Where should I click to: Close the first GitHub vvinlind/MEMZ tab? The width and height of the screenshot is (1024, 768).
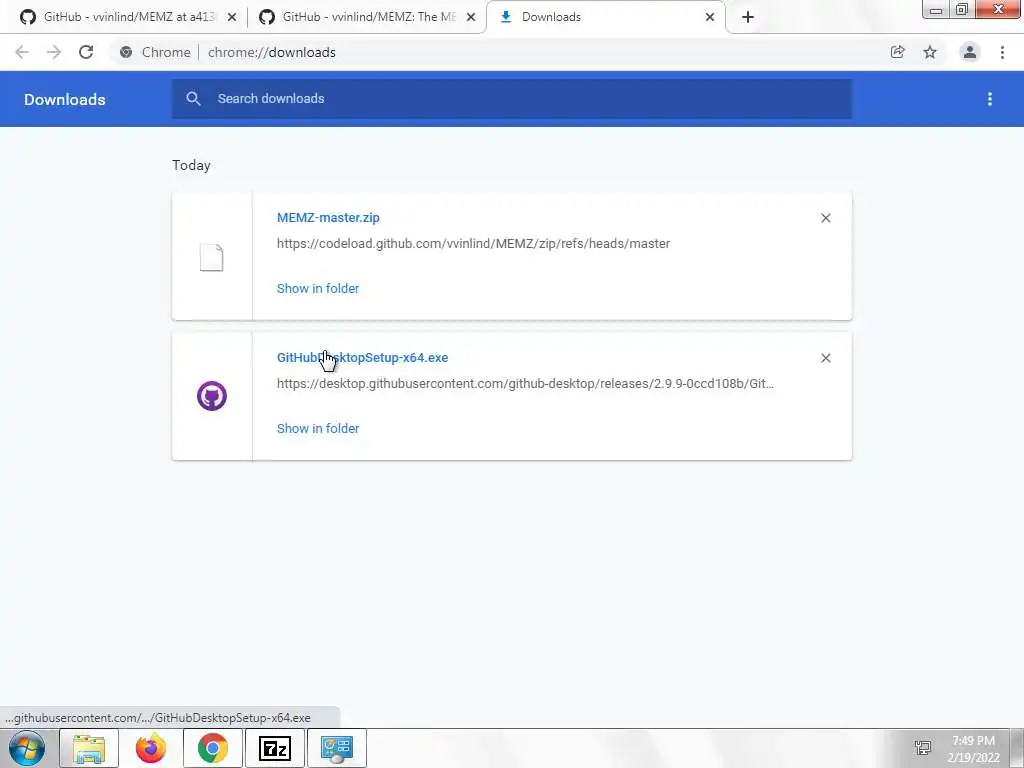232,17
